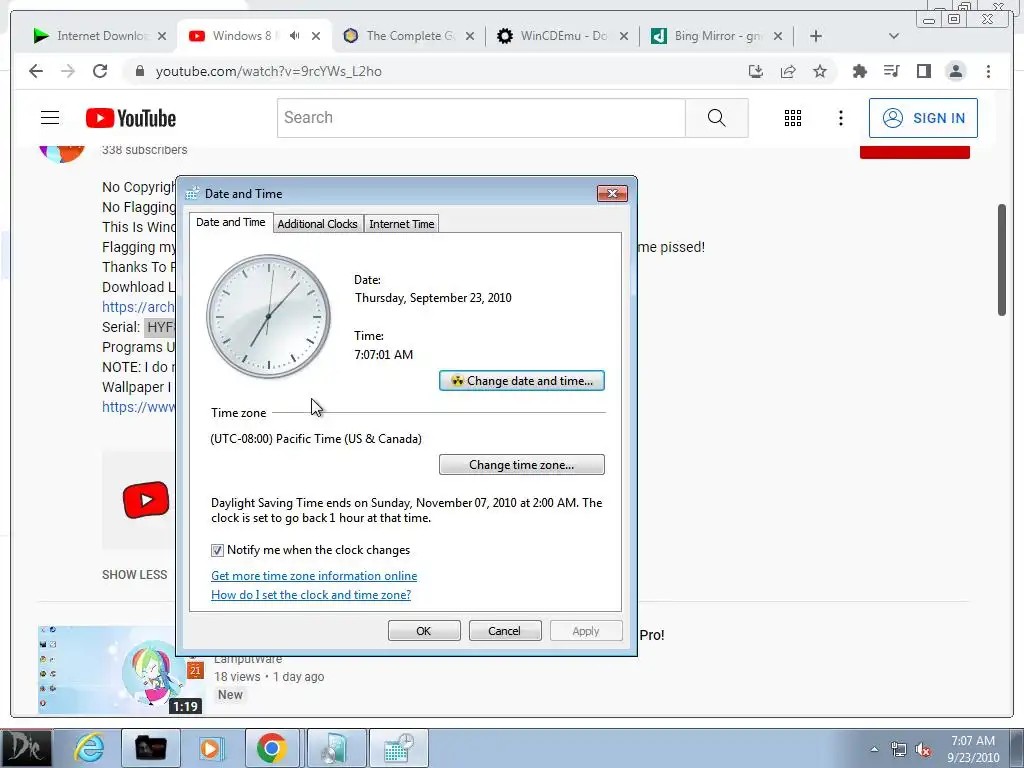The image size is (1024, 768).
Task: Open the Chrome three-dot menu
Action: coord(988,71)
